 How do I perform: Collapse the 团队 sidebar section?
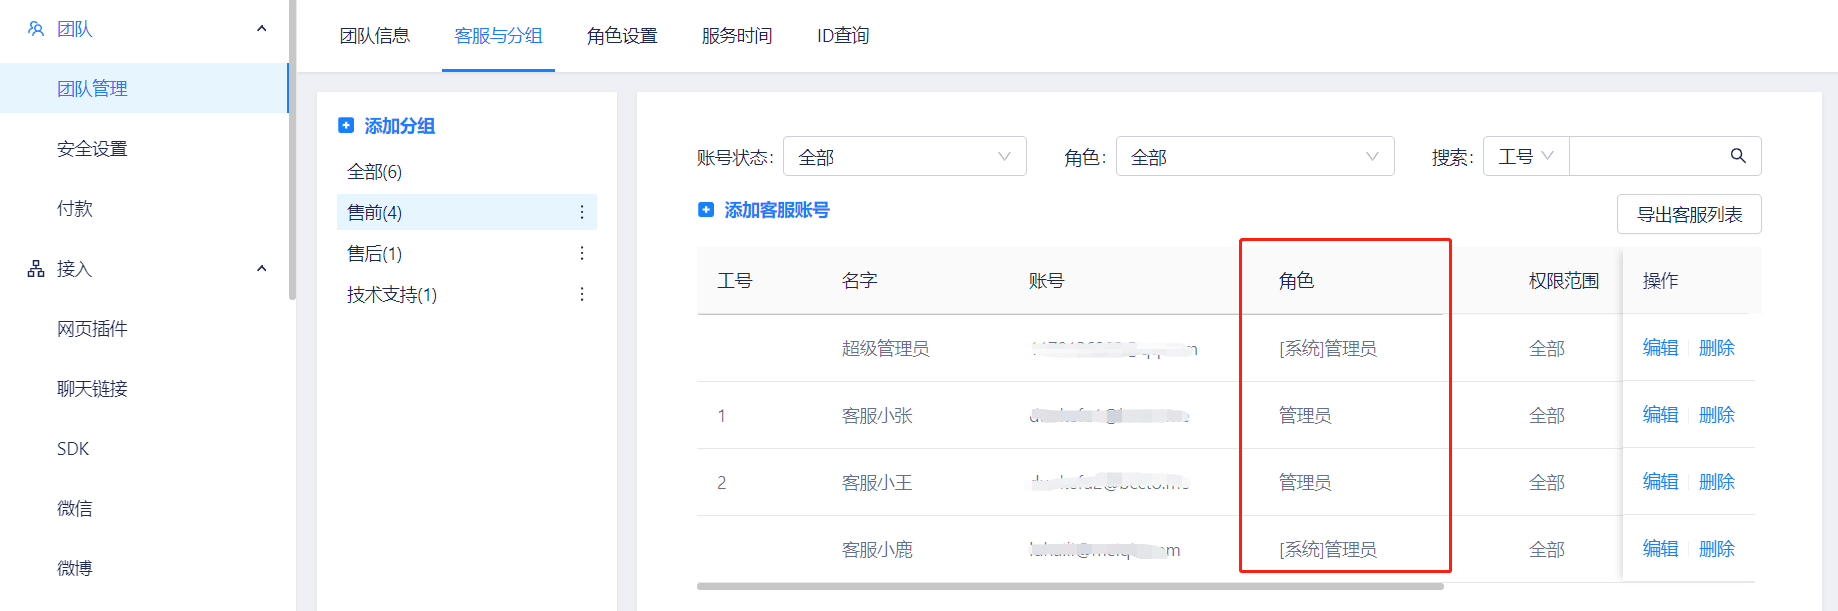[x=262, y=29]
